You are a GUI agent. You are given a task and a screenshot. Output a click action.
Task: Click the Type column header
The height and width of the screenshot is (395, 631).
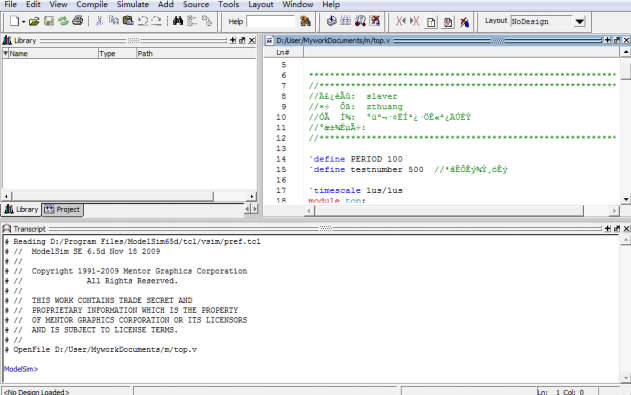(117, 53)
